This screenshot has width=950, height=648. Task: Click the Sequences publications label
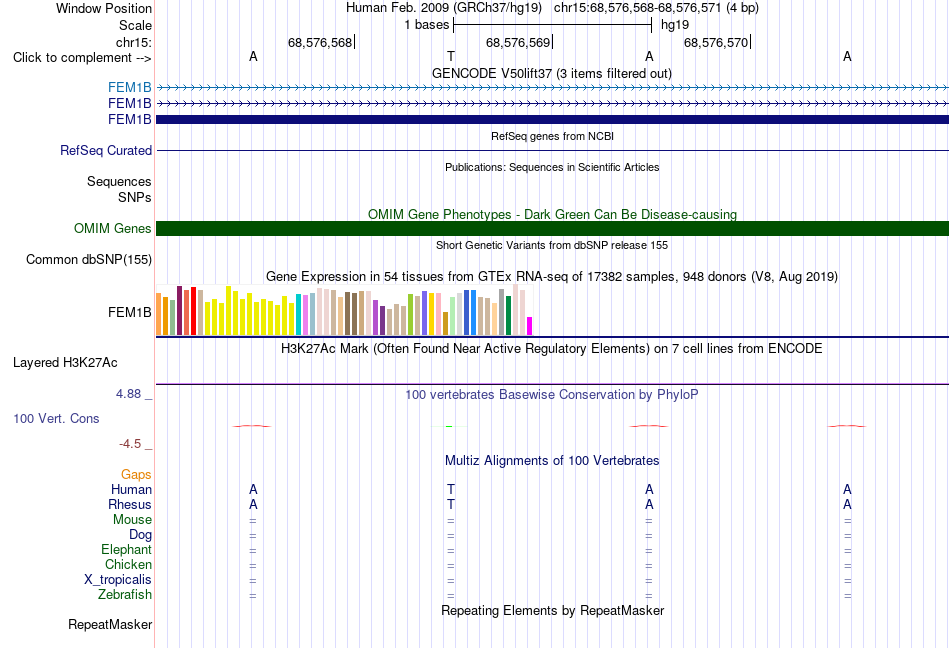119,182
